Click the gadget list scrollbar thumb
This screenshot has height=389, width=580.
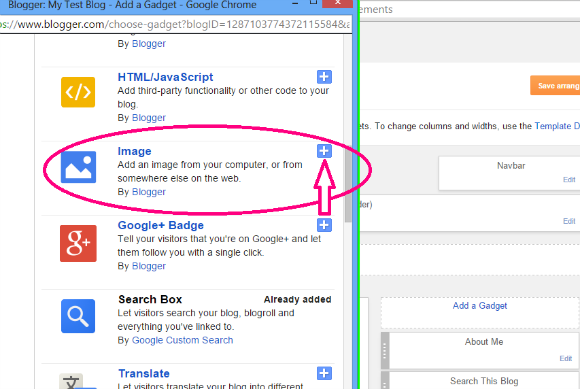click(x=348, y=185)
